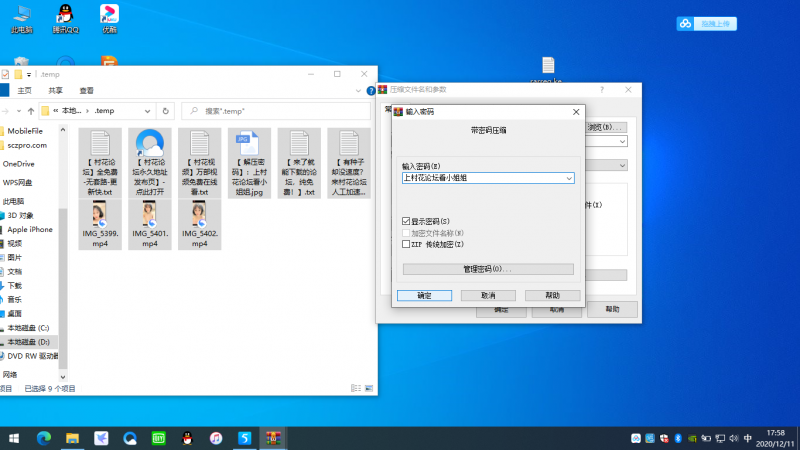This screenshot has width=800, height=450.
Task: Select OneDrive in navigation pane
Action: pos(18,163)
